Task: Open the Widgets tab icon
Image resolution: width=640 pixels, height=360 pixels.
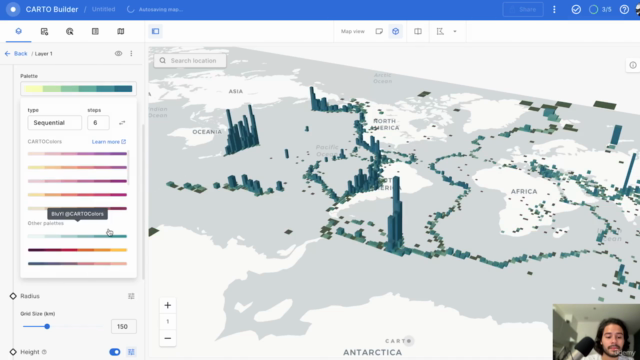Action: [x=44, y=31]
